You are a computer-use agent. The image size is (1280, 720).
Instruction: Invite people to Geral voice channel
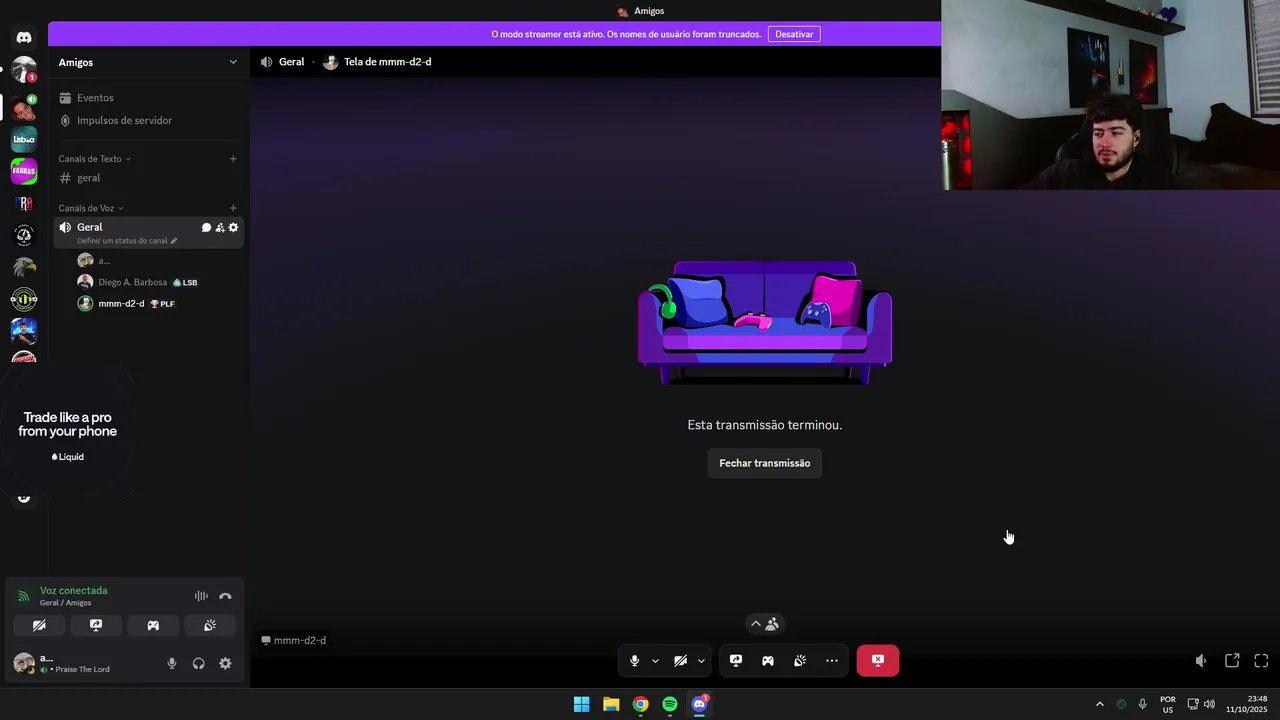220,228
